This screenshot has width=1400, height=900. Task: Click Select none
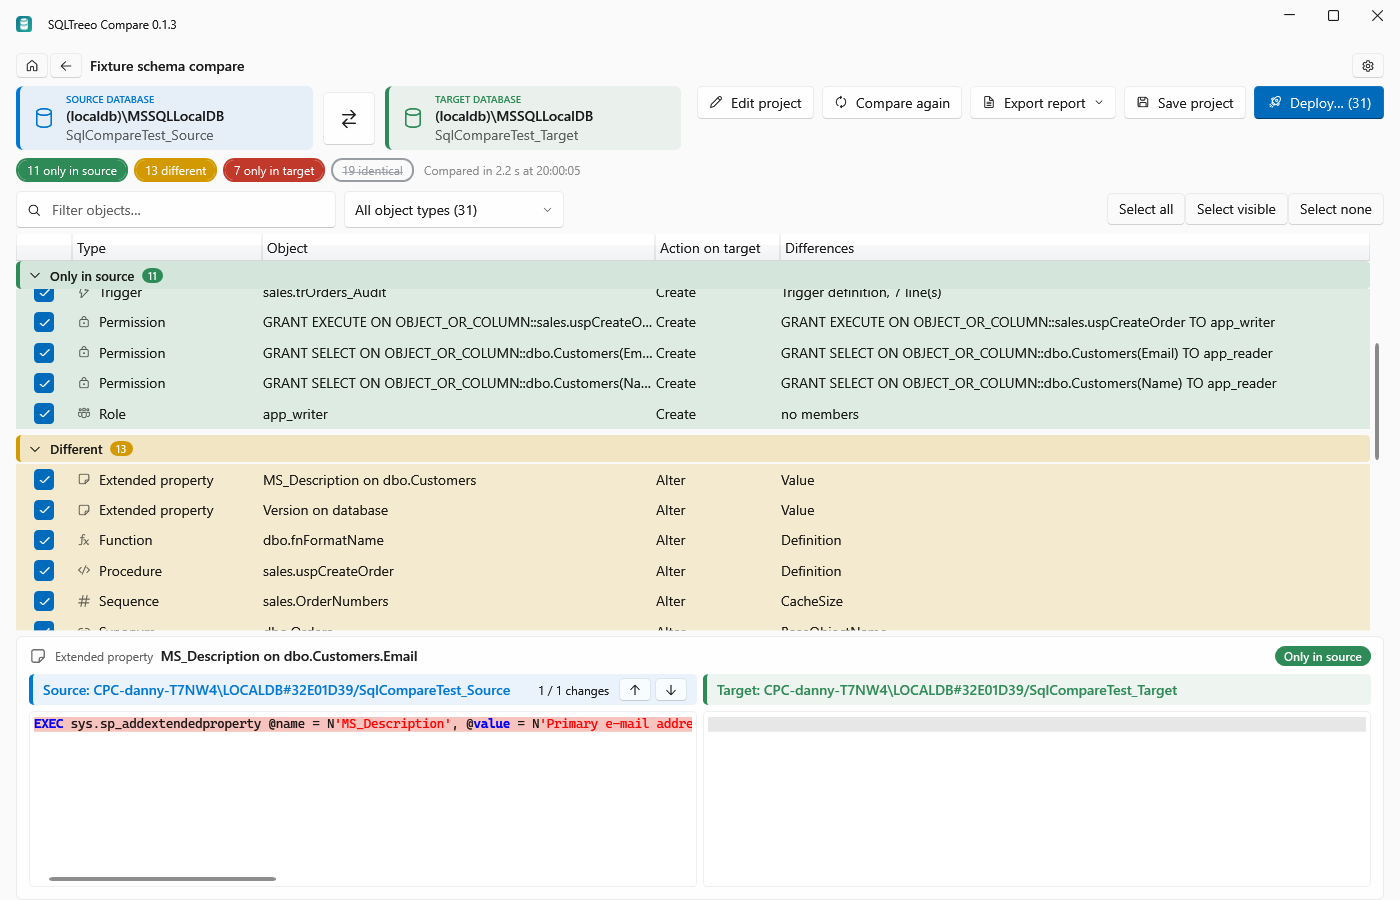[x=1336, y=209]
